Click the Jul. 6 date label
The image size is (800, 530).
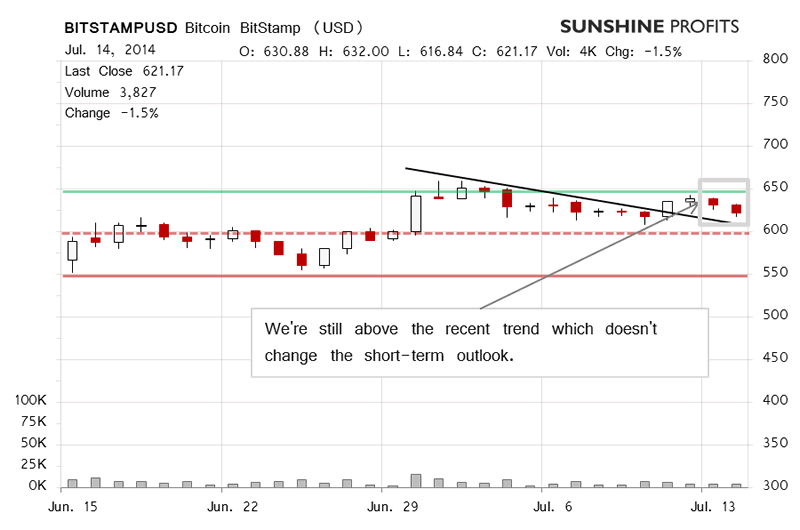click(553, 507)
